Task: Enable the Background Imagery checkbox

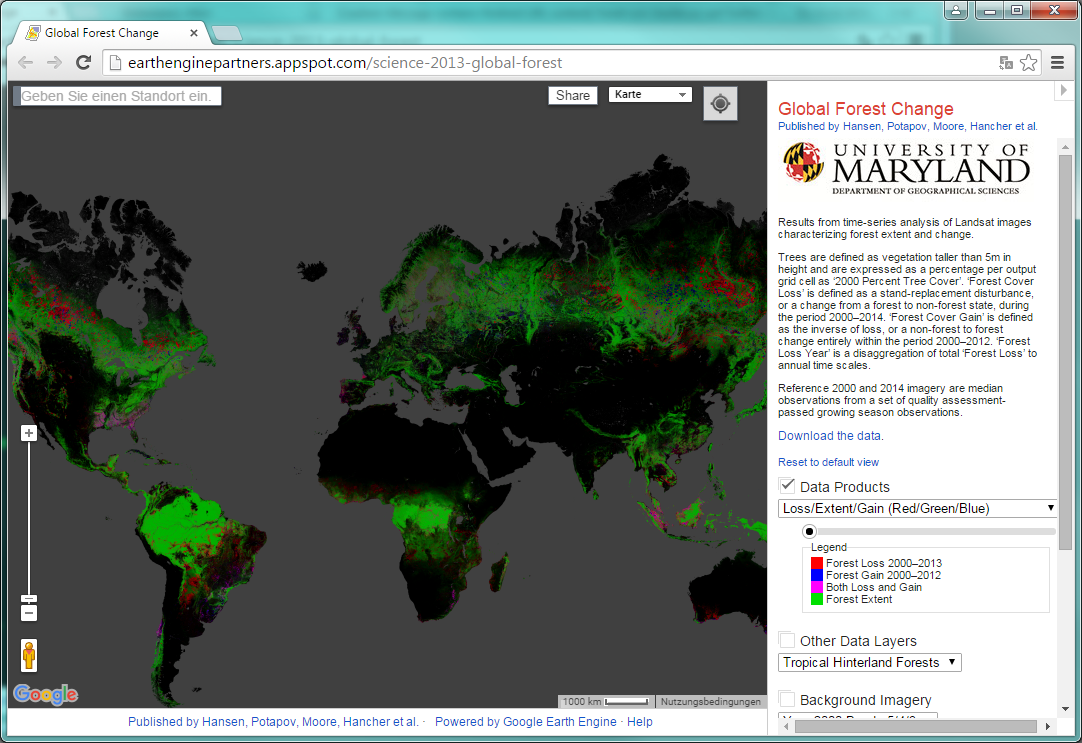Action: (788, 699)
